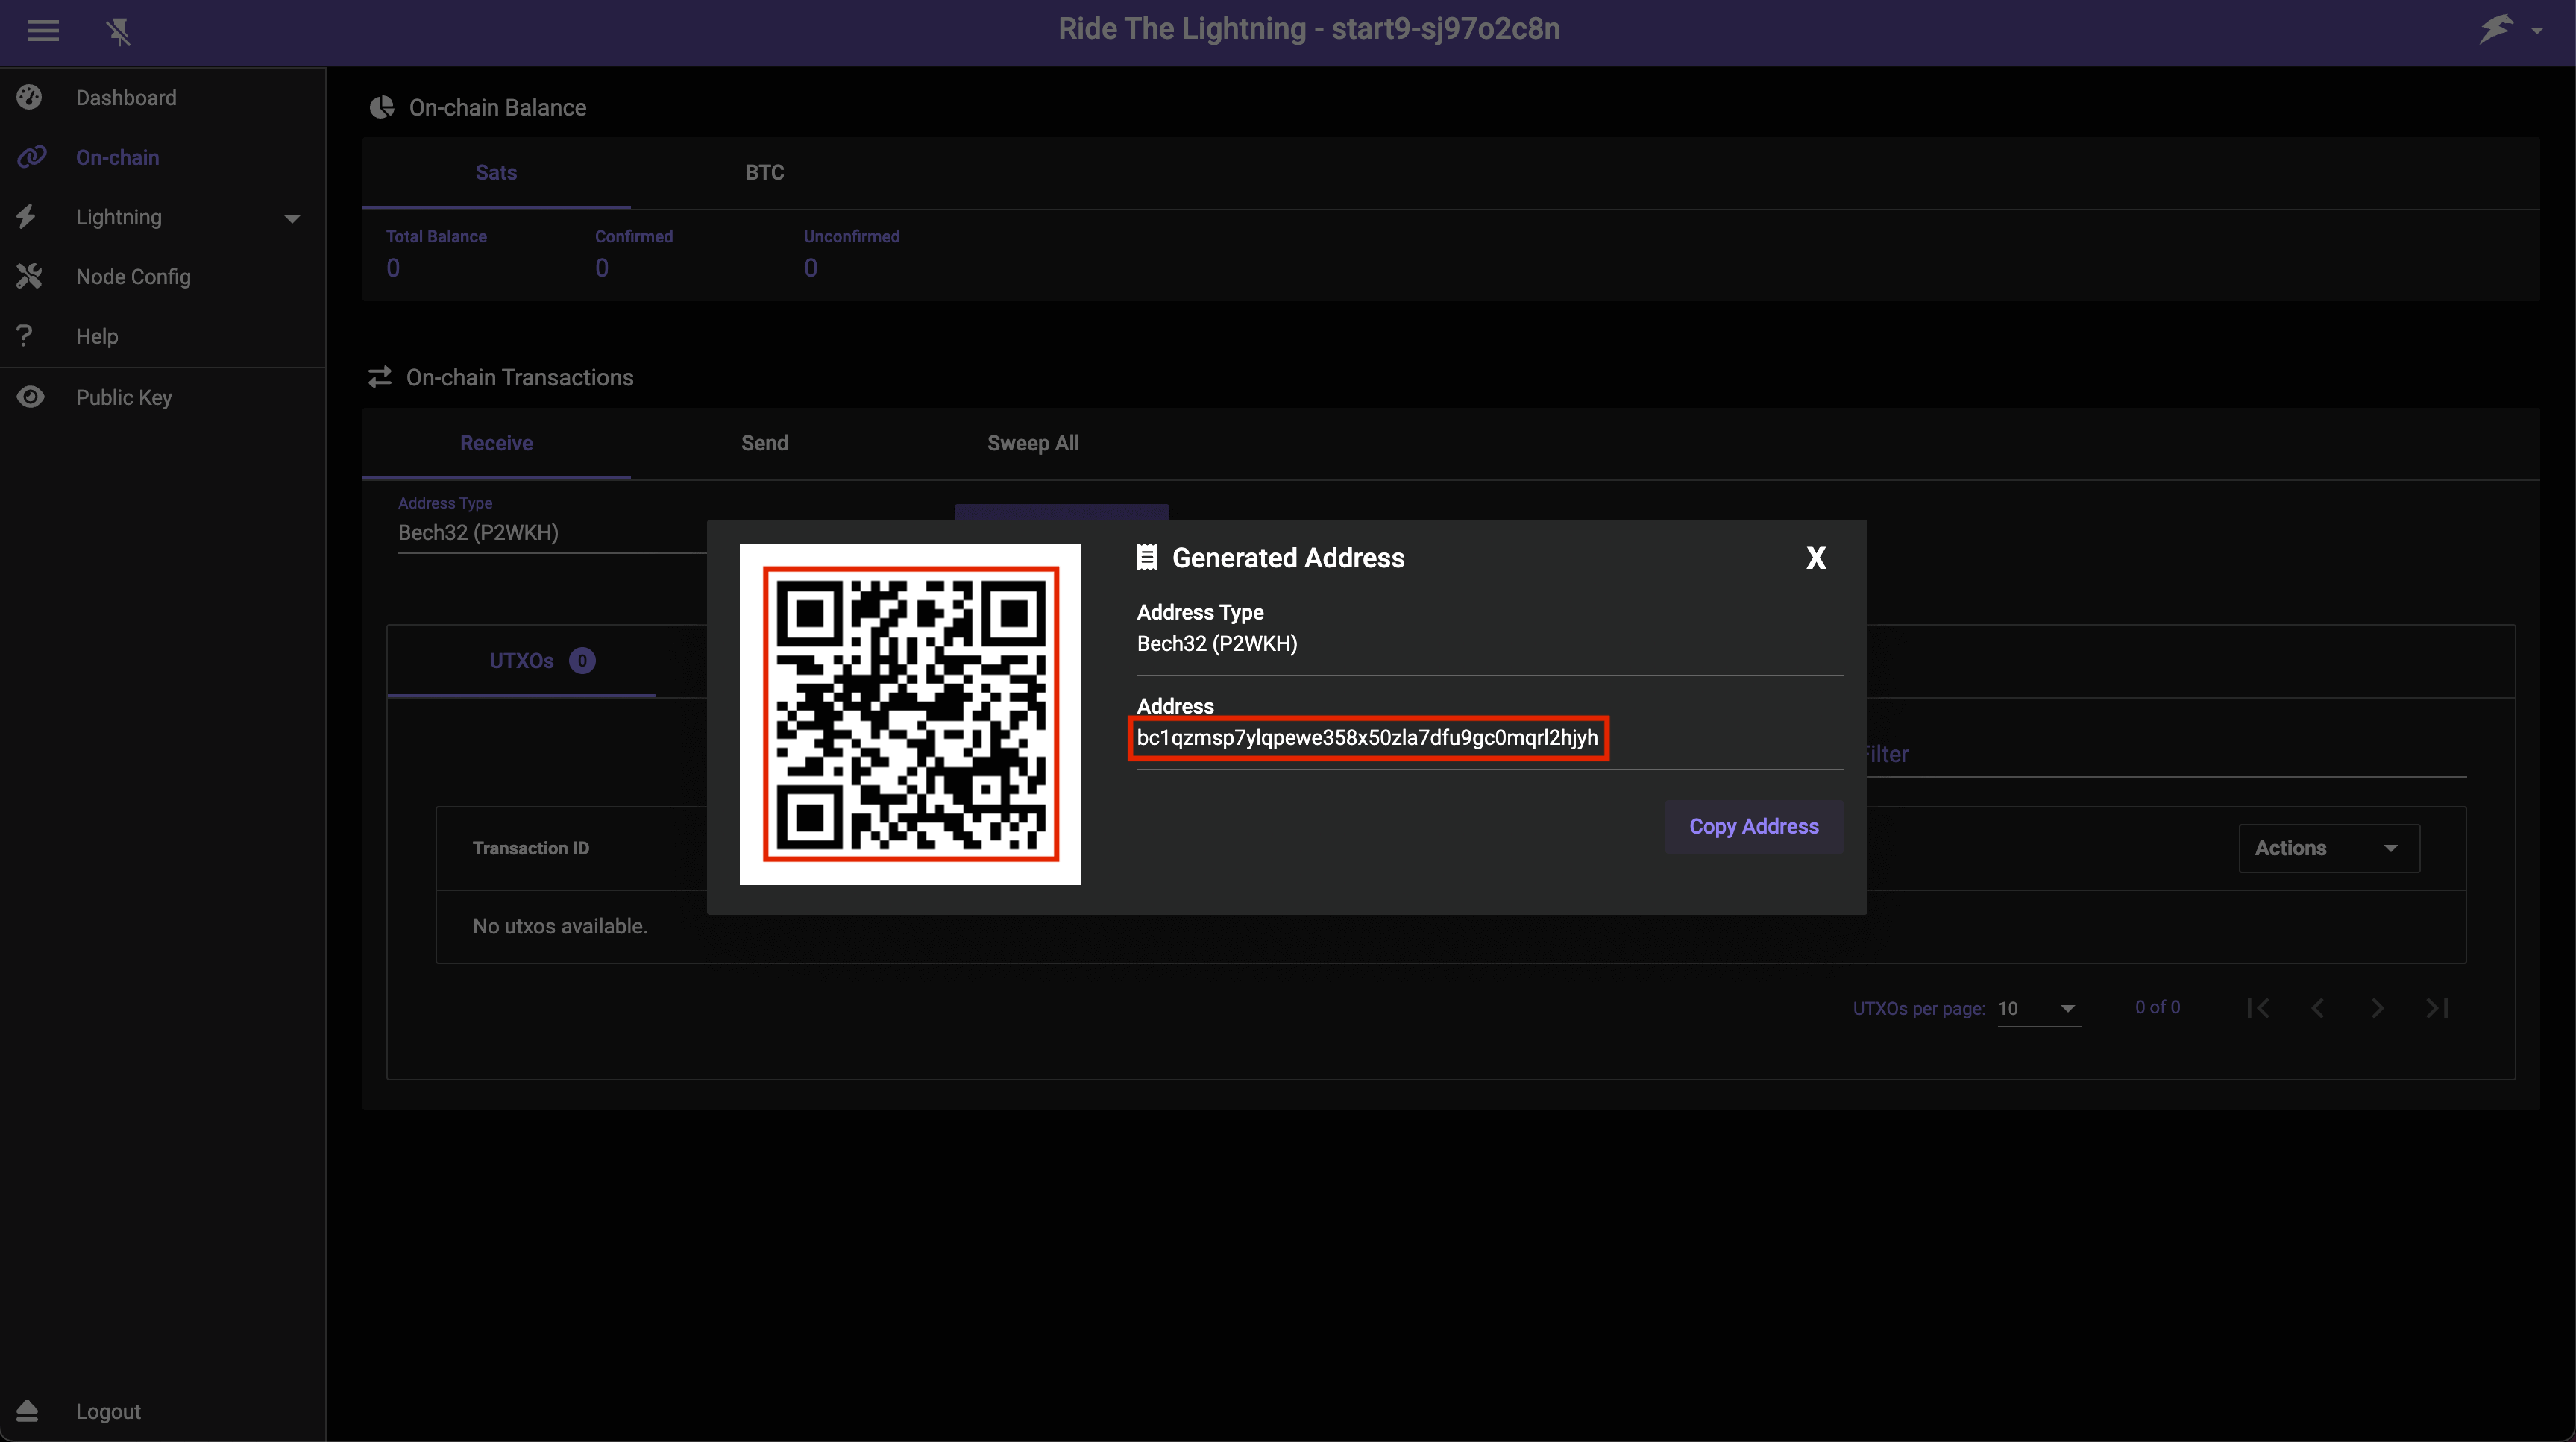Click the Logout eject icon
Image resolution: width=2576 pixels, height=1442 pixels.
tap(27, 1411)
